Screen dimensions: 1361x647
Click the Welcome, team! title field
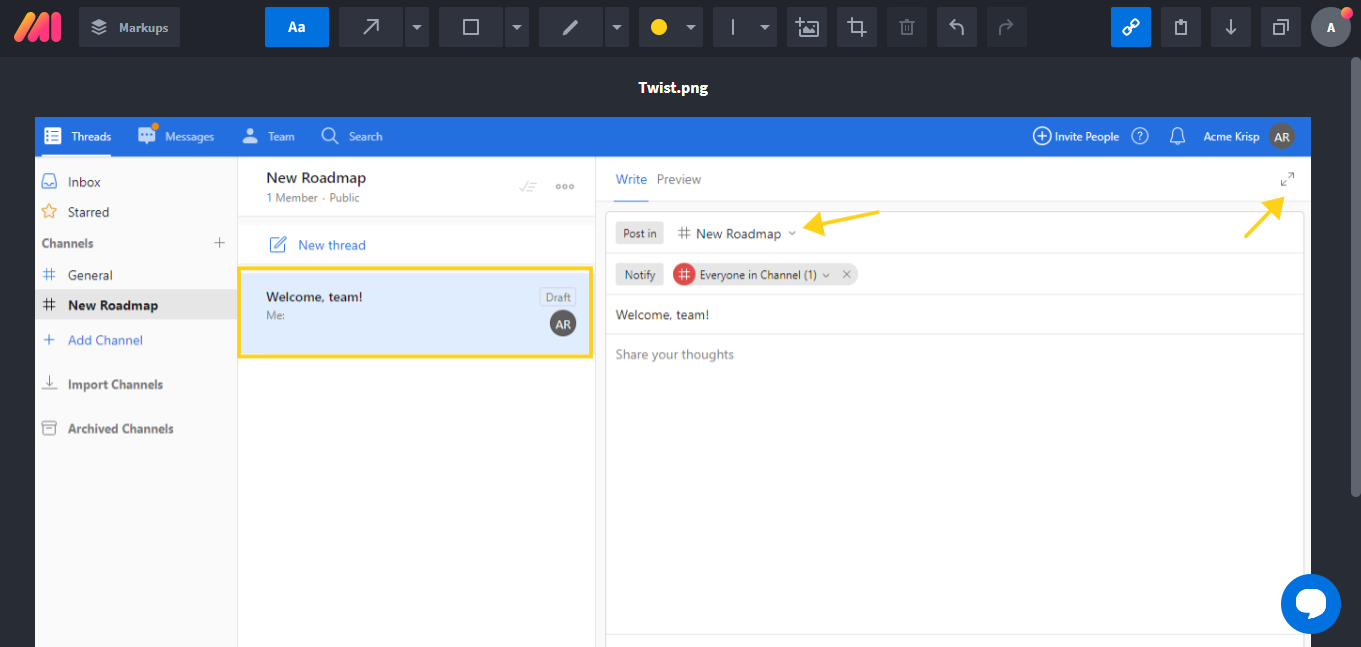955,315
